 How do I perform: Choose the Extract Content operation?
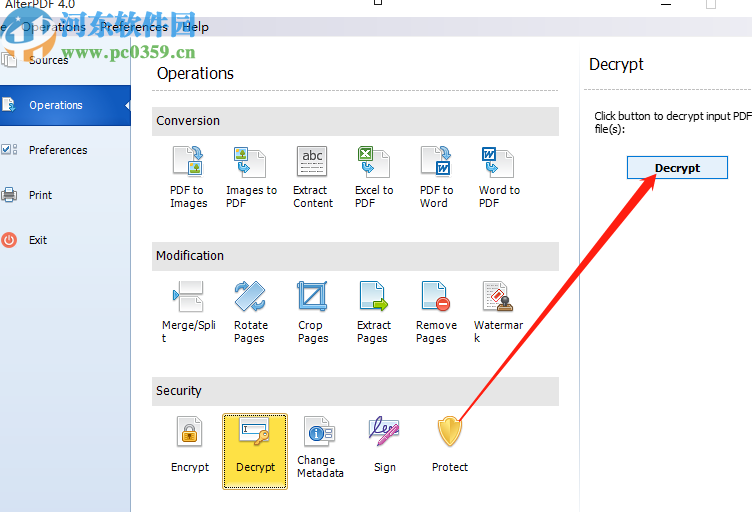pos(312,177)
